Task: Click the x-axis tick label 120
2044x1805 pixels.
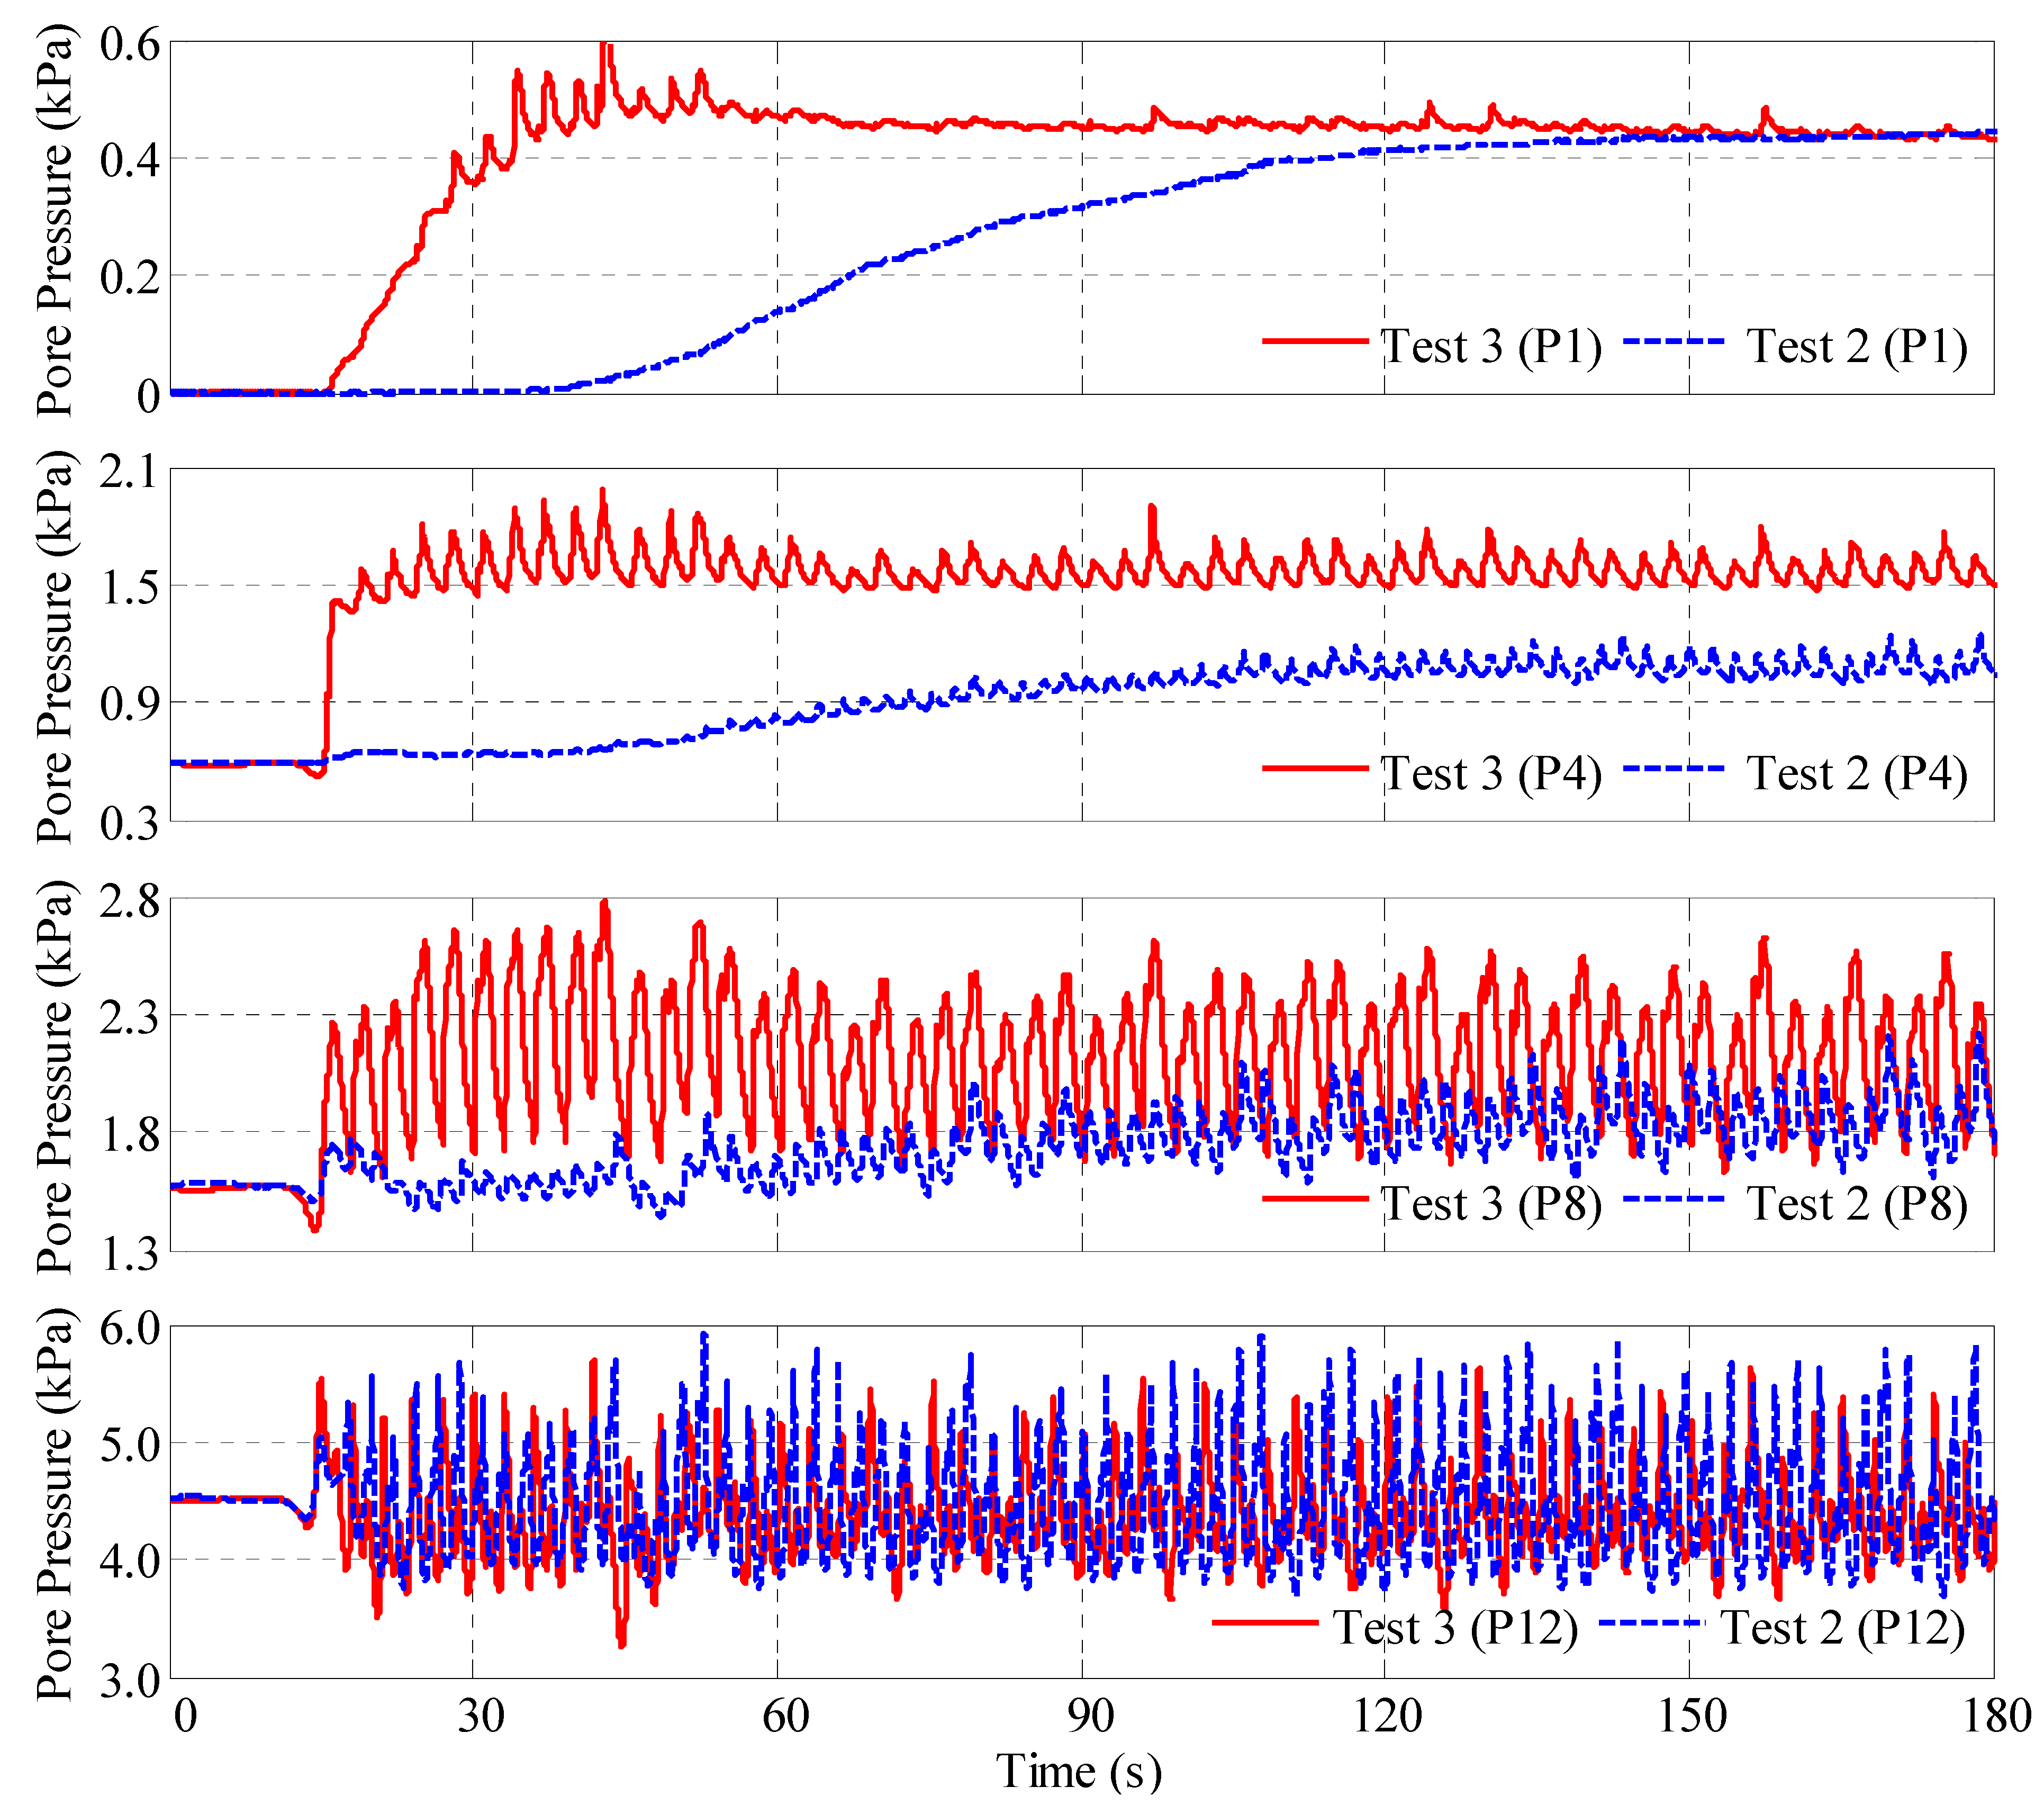Action: pos(1387,1716)
